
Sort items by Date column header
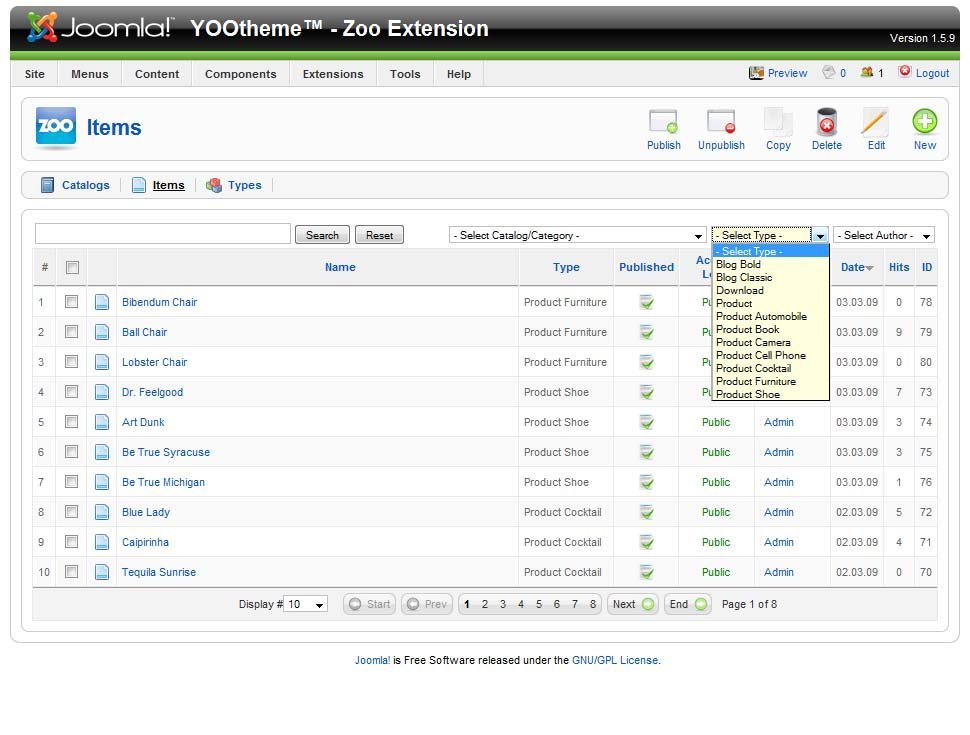tap(857, 267)
